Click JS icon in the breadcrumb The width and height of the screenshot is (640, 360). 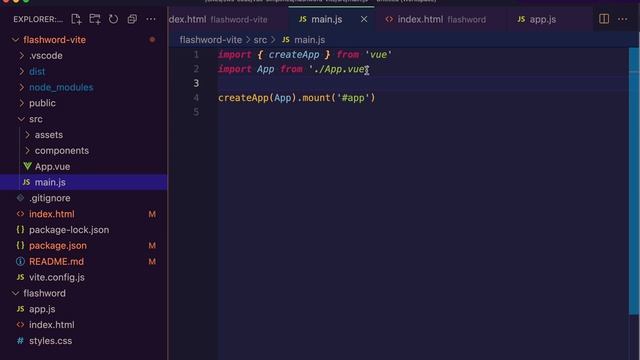coord(286,40)
